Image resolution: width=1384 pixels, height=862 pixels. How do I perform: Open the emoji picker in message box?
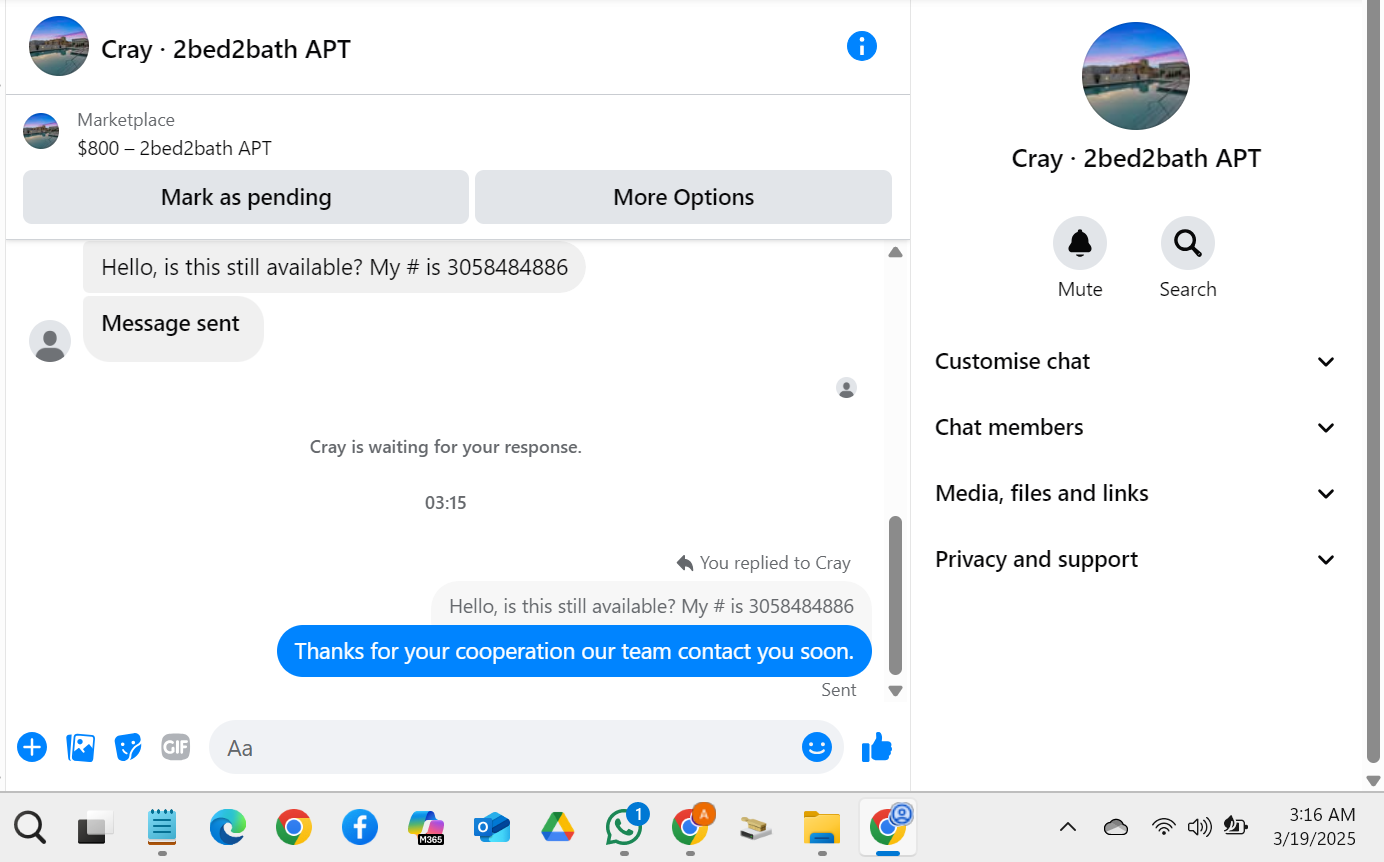tap(817, 747)
